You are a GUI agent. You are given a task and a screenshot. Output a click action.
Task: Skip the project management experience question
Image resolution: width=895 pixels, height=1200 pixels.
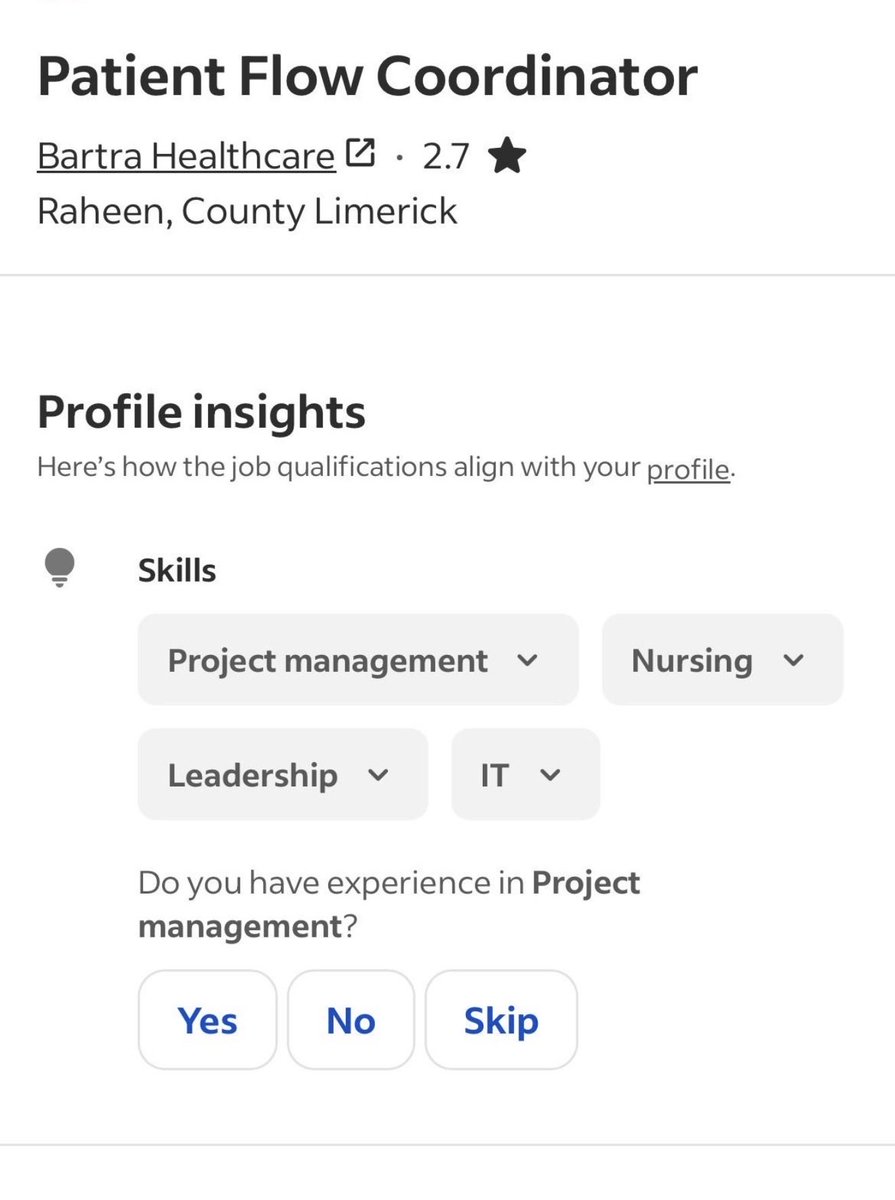501,1020
